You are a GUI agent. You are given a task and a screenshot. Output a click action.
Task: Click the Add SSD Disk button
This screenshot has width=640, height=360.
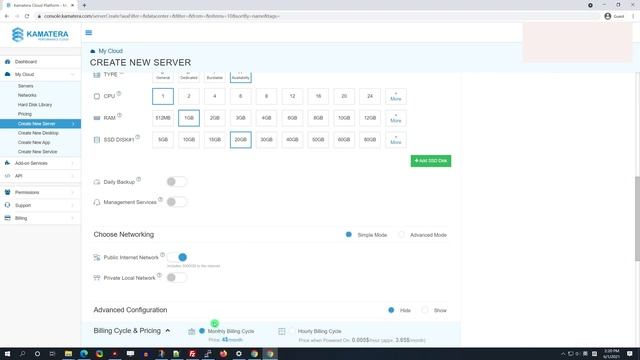tap(431, 161)
